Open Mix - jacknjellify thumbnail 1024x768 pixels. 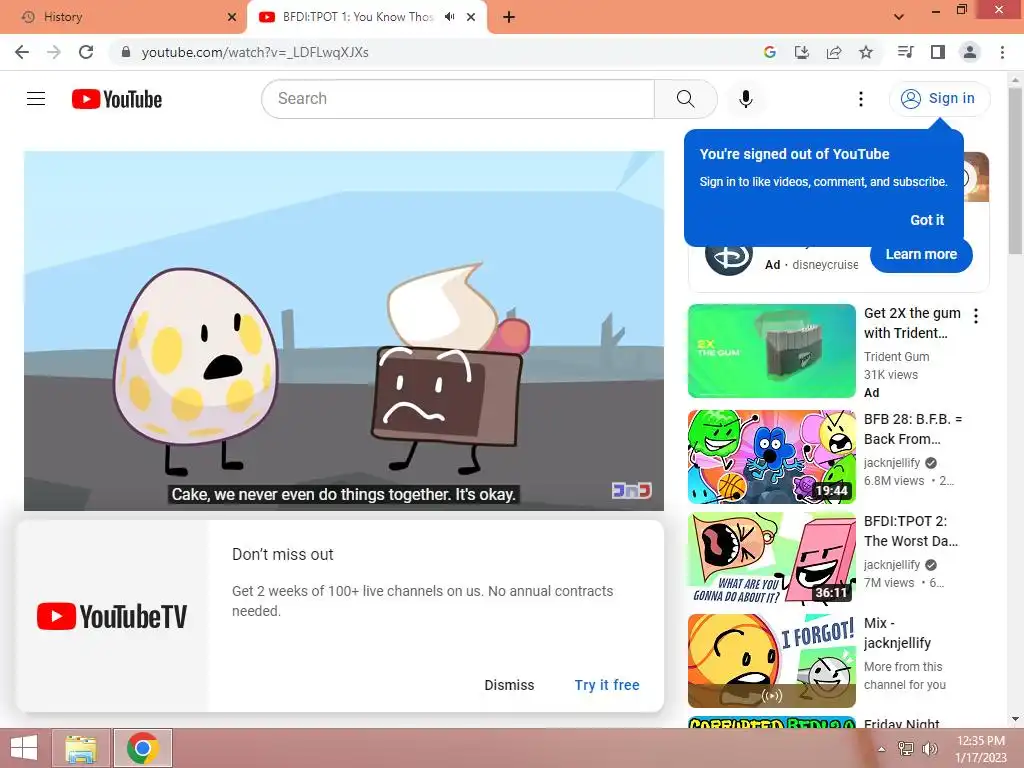(x=771, y=661)
